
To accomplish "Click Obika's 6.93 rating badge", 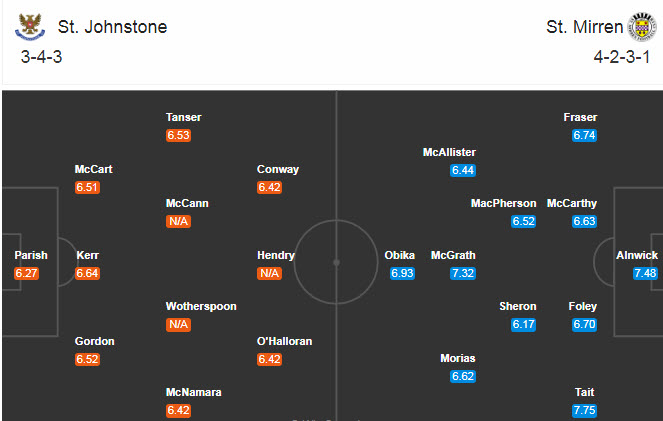I will pyautogui.click(x=403, y=273).
